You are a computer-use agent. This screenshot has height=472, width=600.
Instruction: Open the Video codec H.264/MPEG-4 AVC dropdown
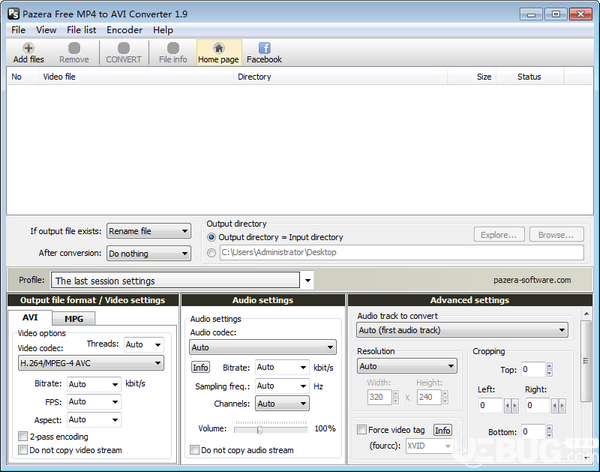[x=91, y=363]
